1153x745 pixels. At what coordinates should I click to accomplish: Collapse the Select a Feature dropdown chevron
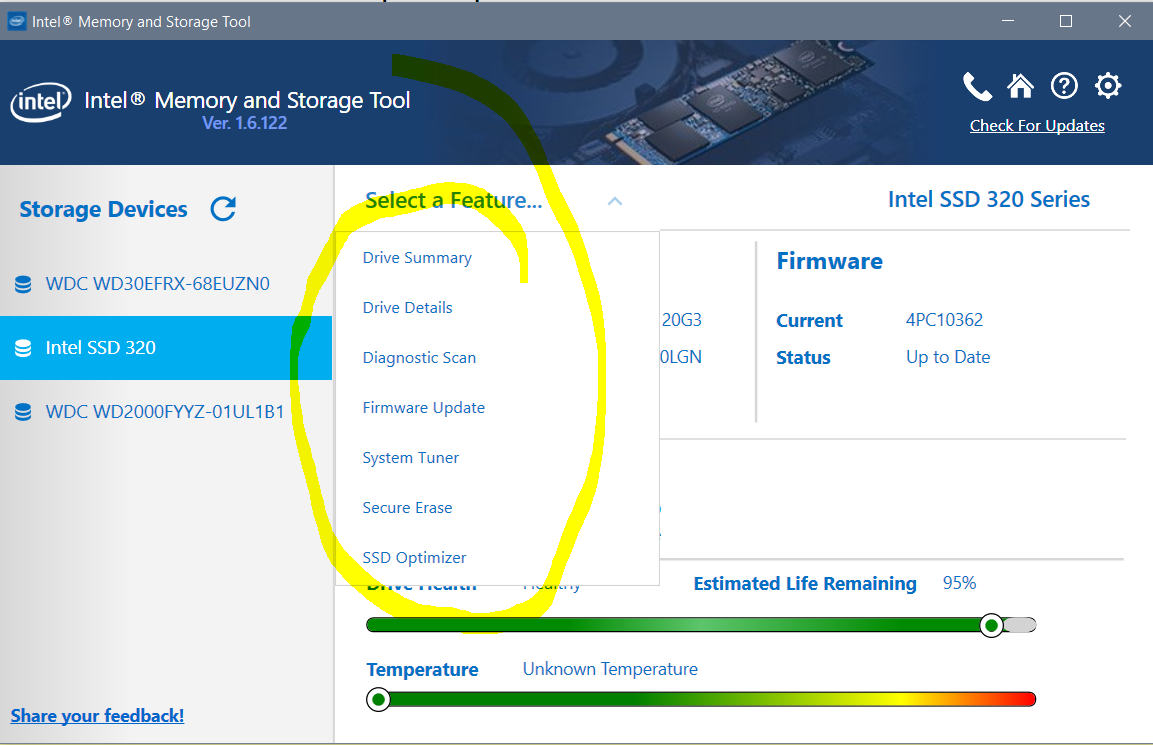[615, 201]
